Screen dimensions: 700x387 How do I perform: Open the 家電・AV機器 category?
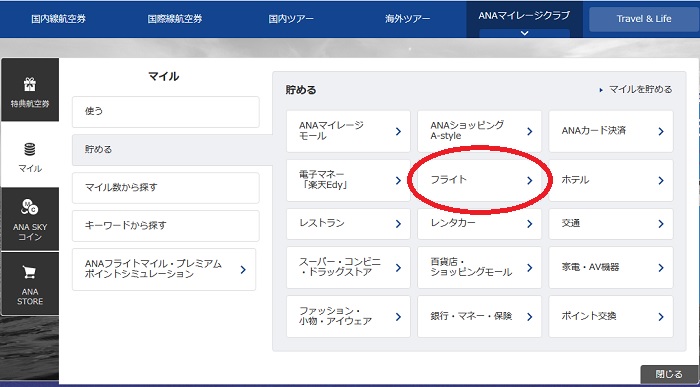(611, 267)
